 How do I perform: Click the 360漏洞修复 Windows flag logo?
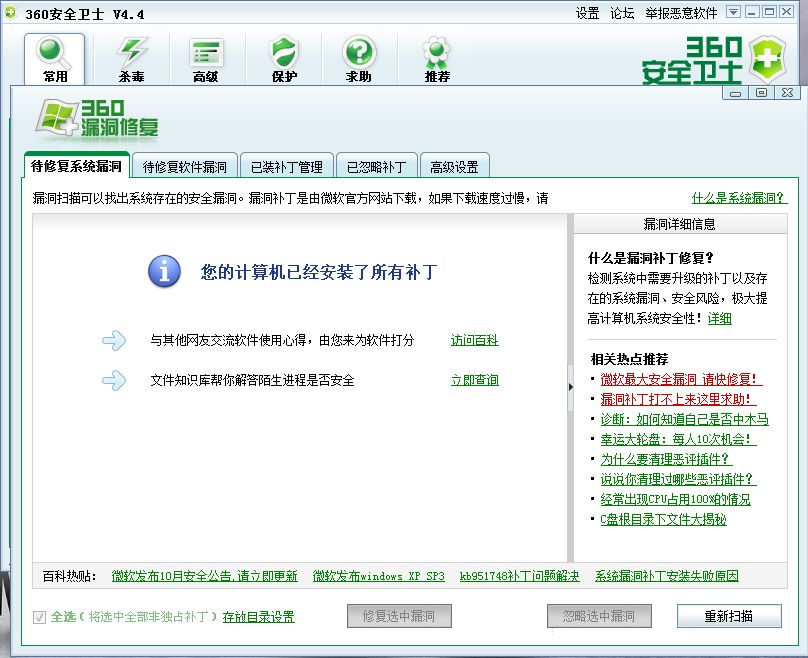56,118
